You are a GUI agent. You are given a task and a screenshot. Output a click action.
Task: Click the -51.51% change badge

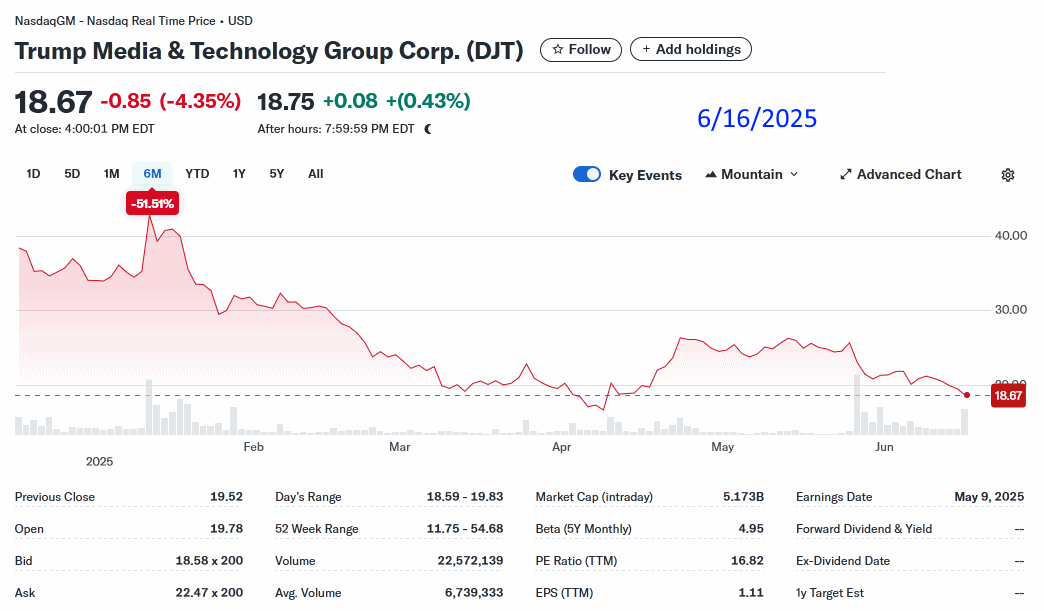click(152, 204)
